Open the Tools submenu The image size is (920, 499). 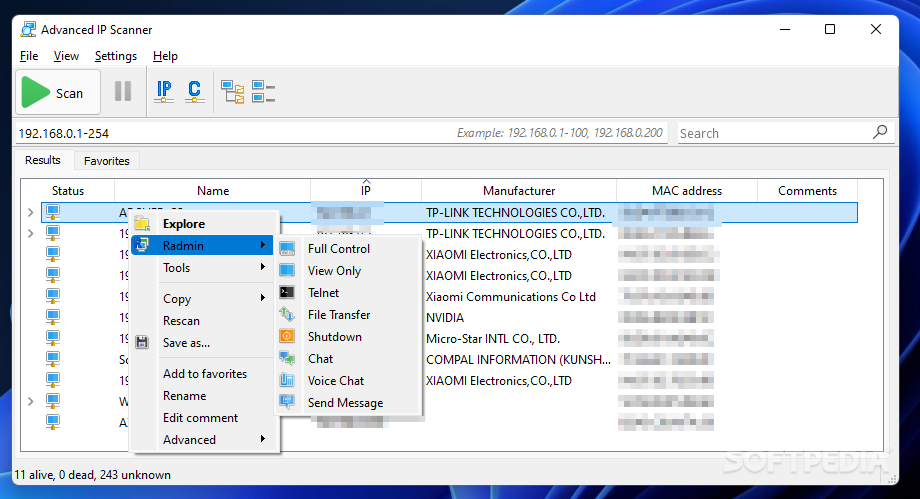click(203, 268)
